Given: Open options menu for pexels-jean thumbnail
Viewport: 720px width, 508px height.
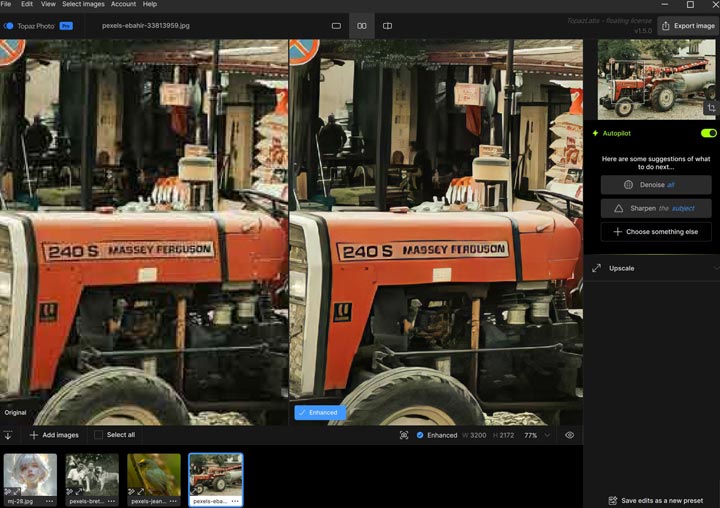Looking at the screenshot, I should point(173,501).
